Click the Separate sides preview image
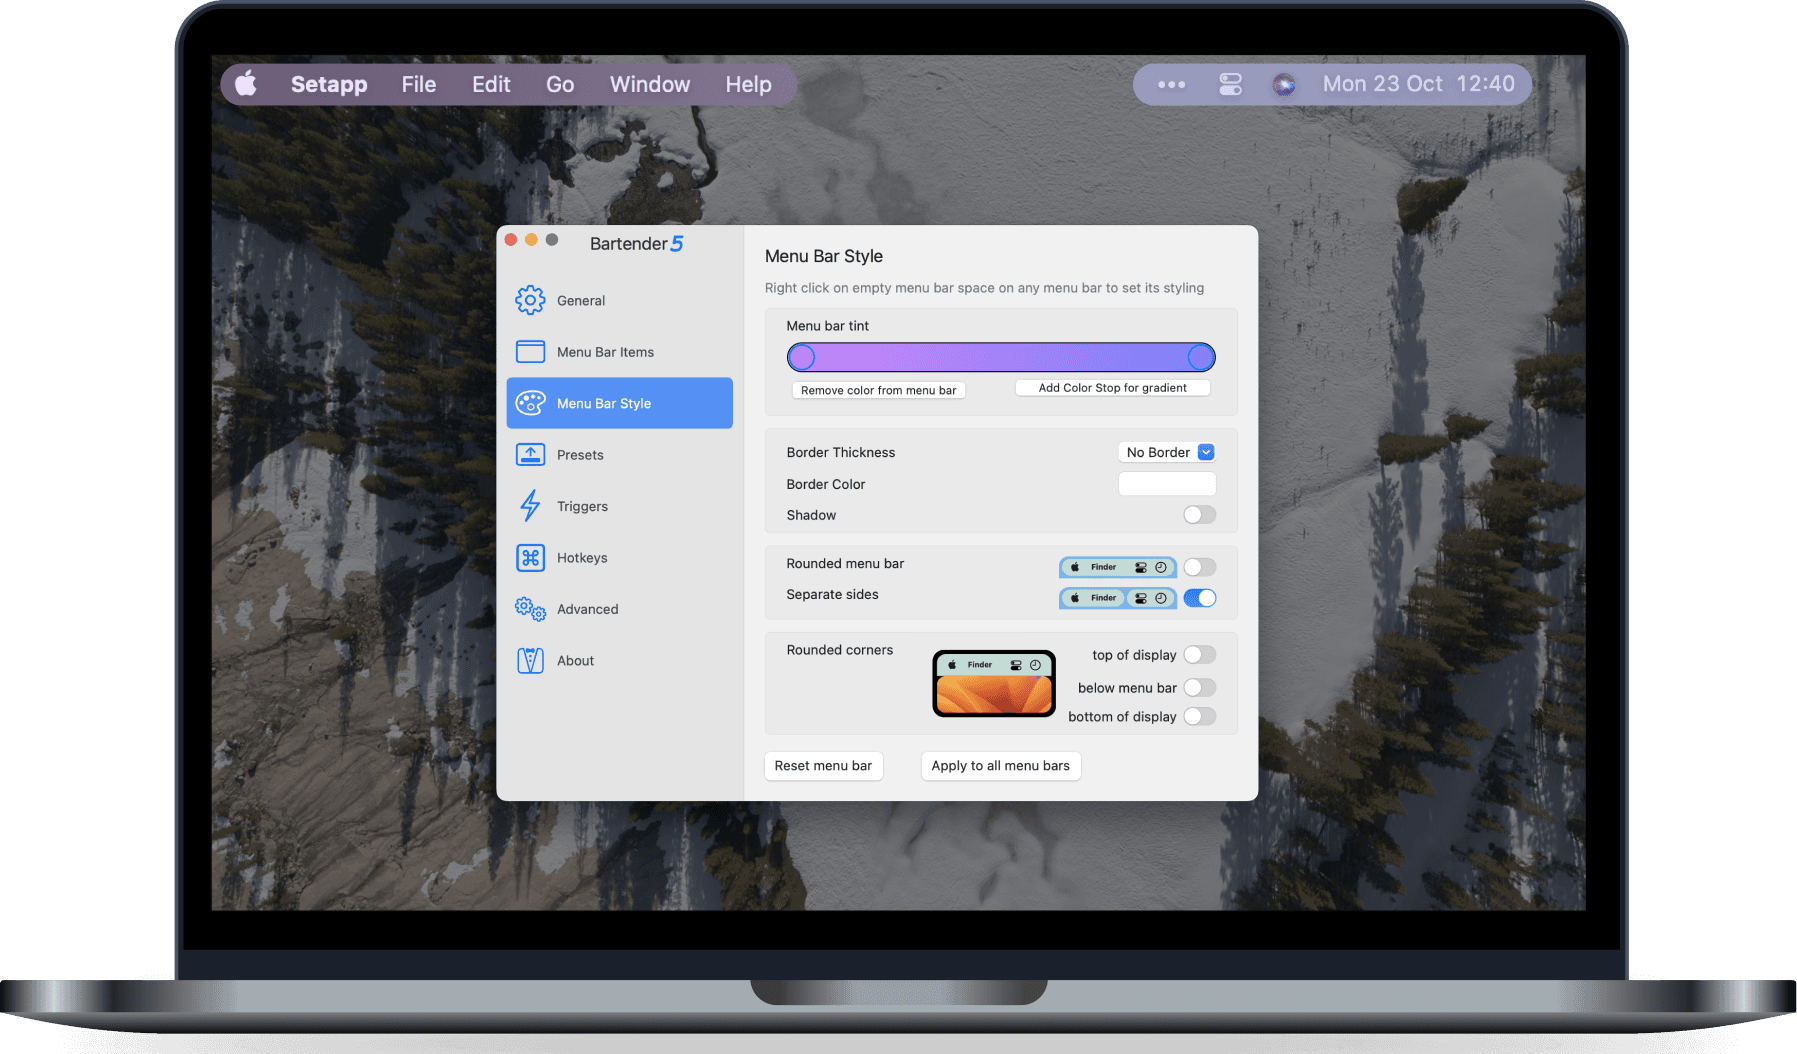The width and height of the screenshot is (1797, 1054). [x=1118, y=598]
